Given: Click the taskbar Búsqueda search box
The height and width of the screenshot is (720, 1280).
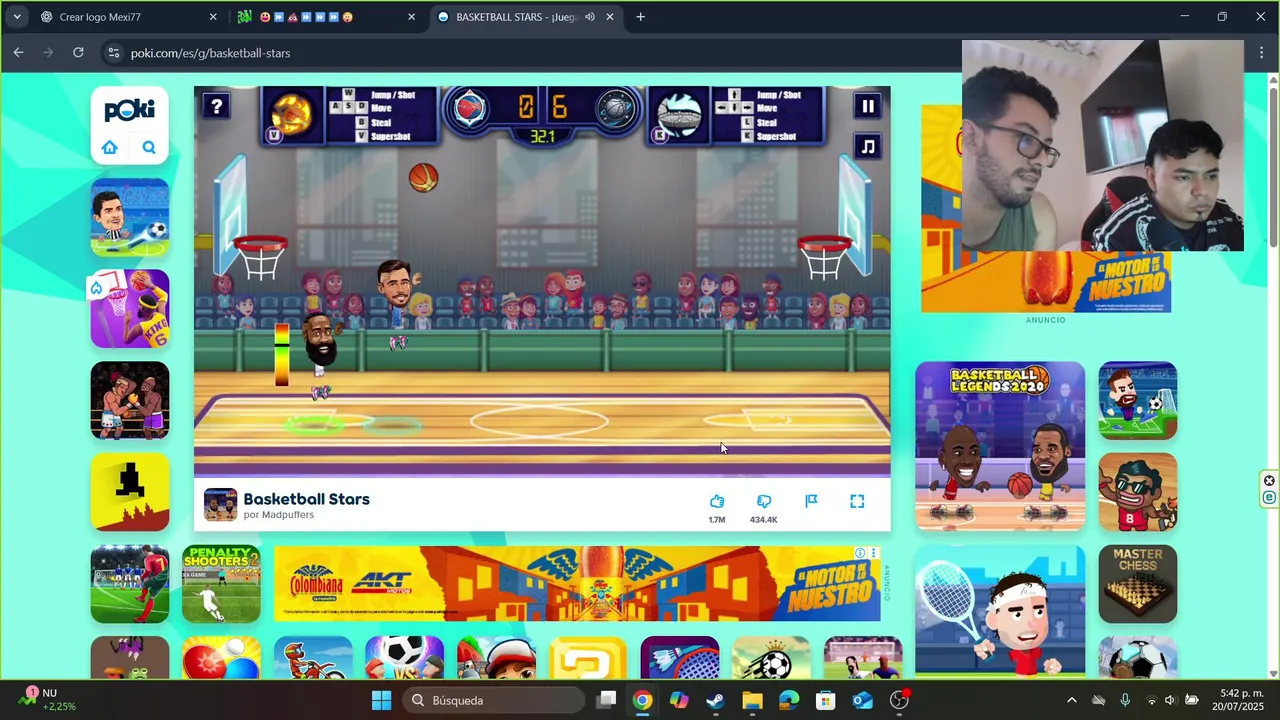Looking at the screenshot, I should point(494,700).
